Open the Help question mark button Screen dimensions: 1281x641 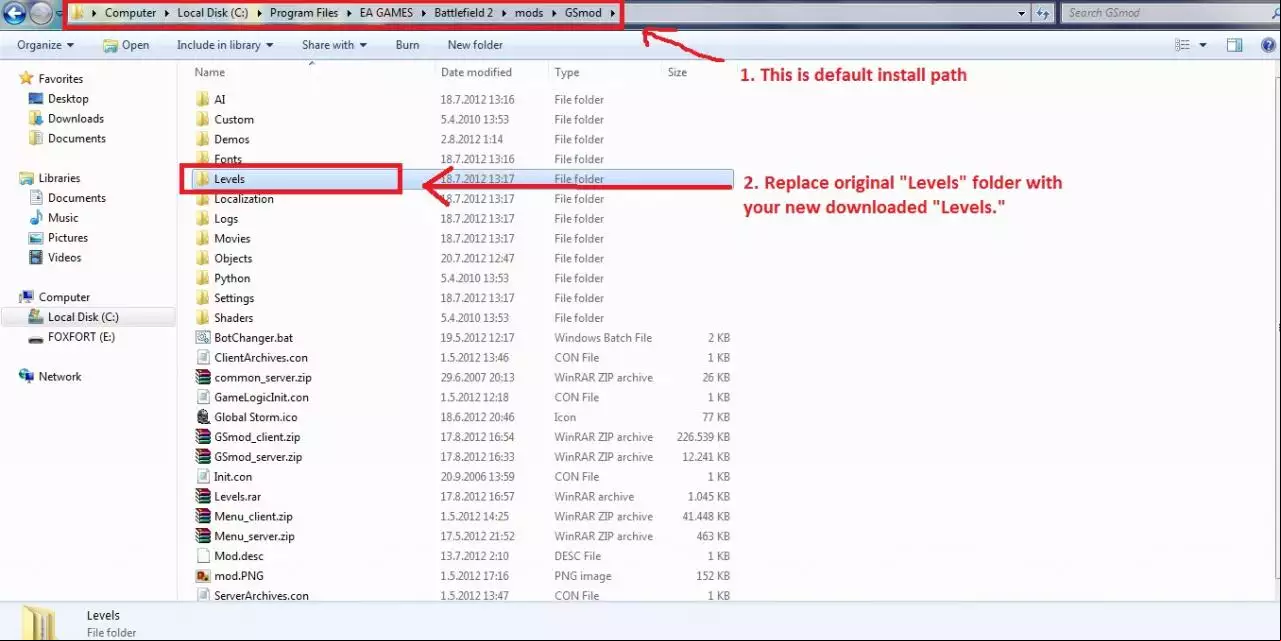click(x=1266, y=45)
